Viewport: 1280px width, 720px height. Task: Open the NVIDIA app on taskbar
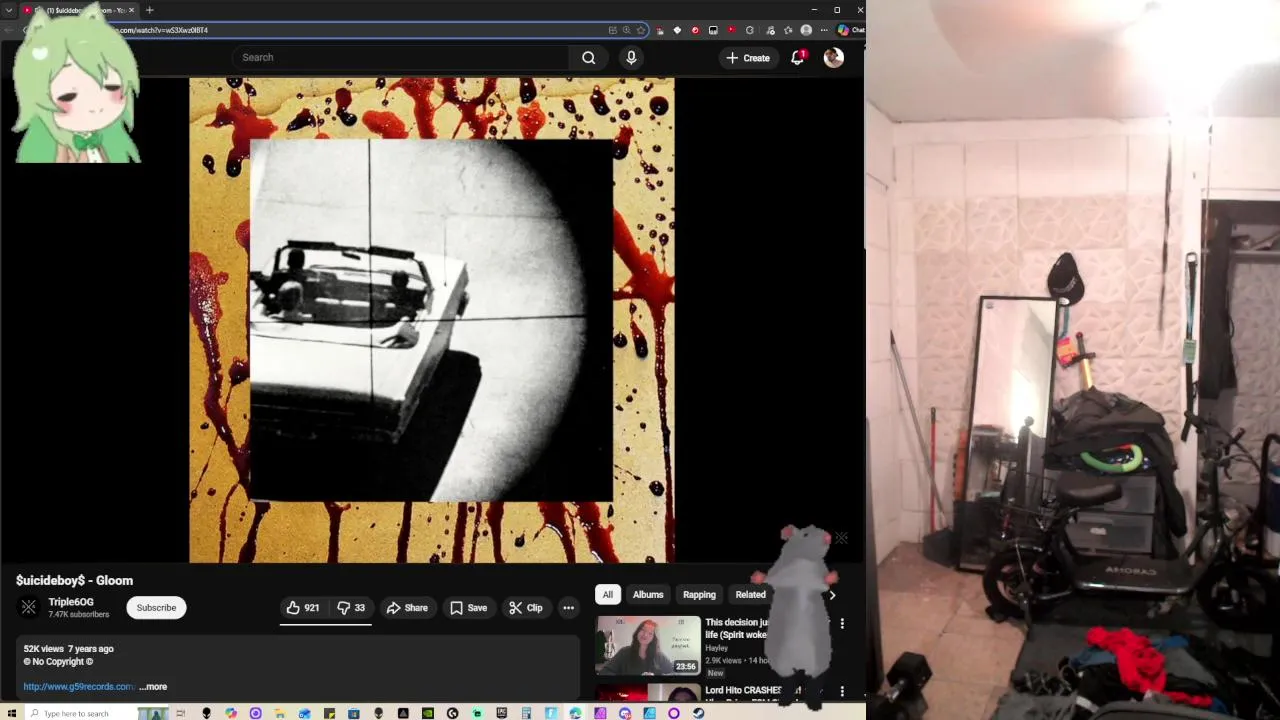[x=428, y=713]
